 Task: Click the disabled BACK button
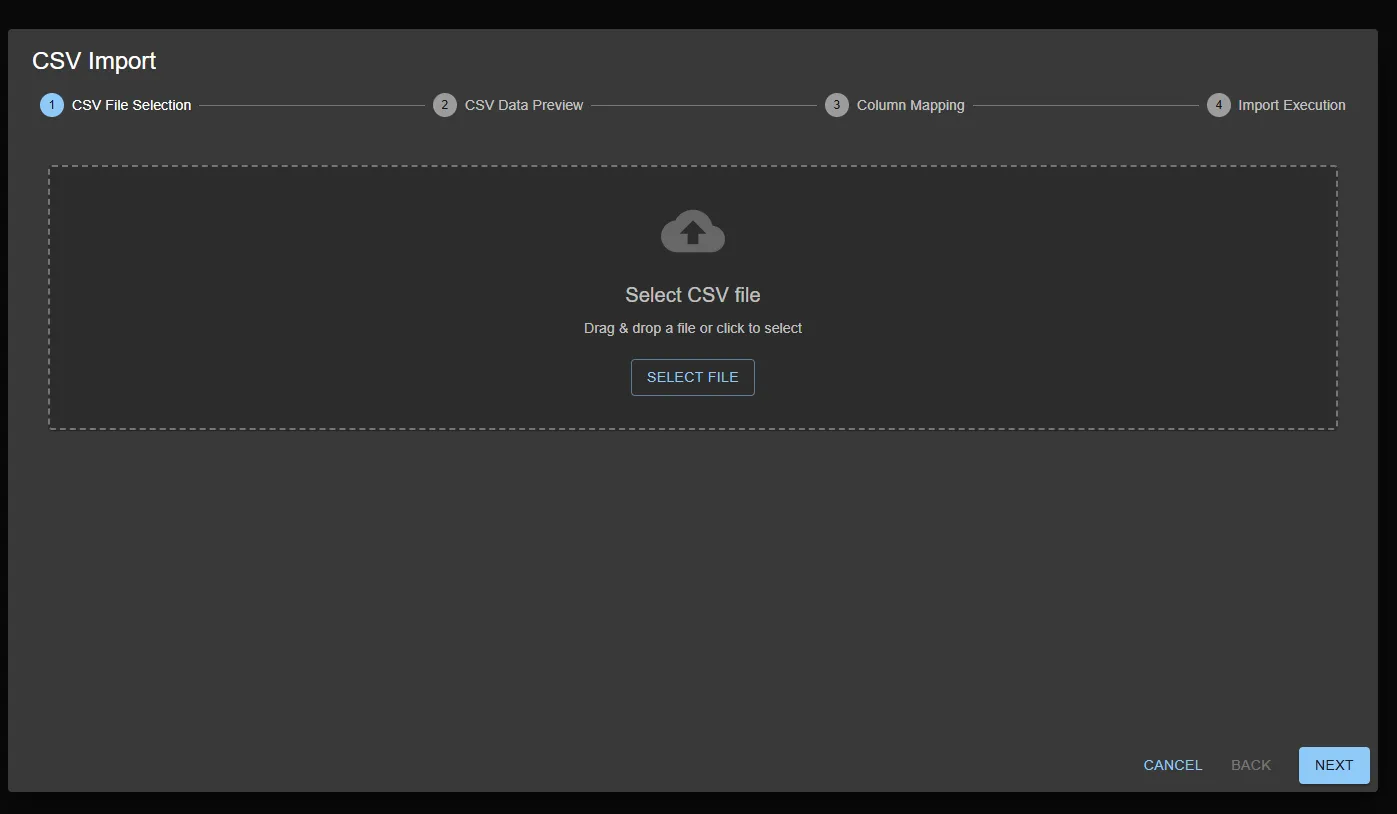pyautogui.click(x=1250, y=765)
